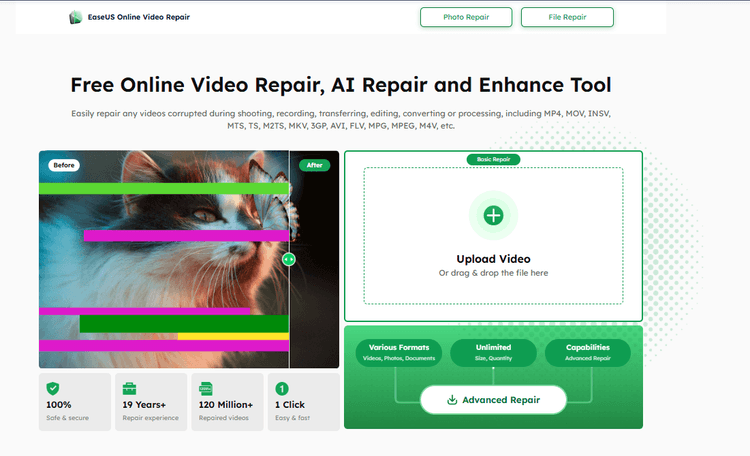
Task: Click the After label on the cat image
Action: point(314,165)
